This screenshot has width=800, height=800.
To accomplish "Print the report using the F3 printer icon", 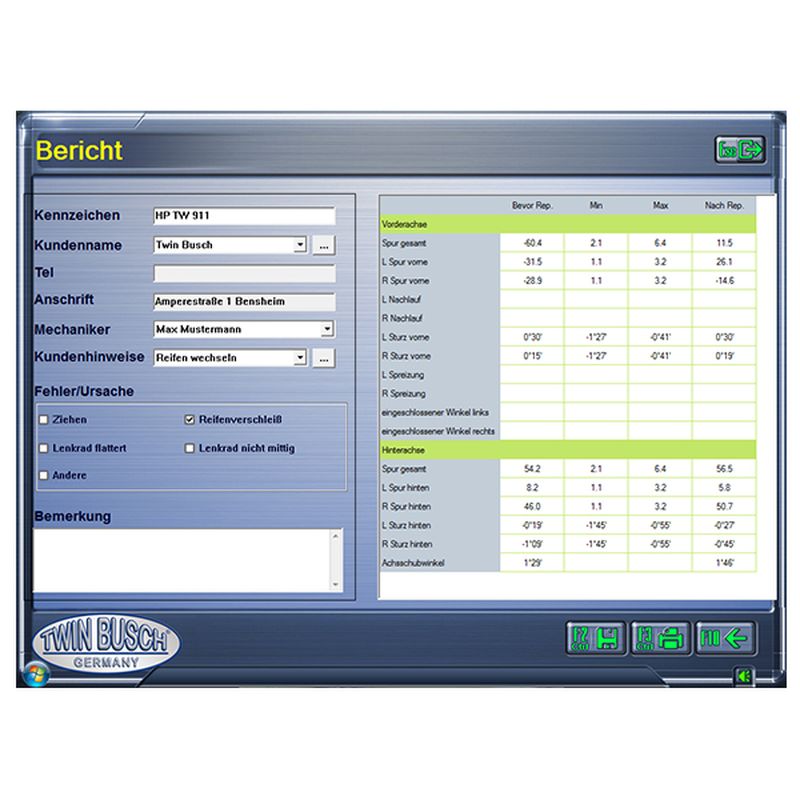I will 660,637.
